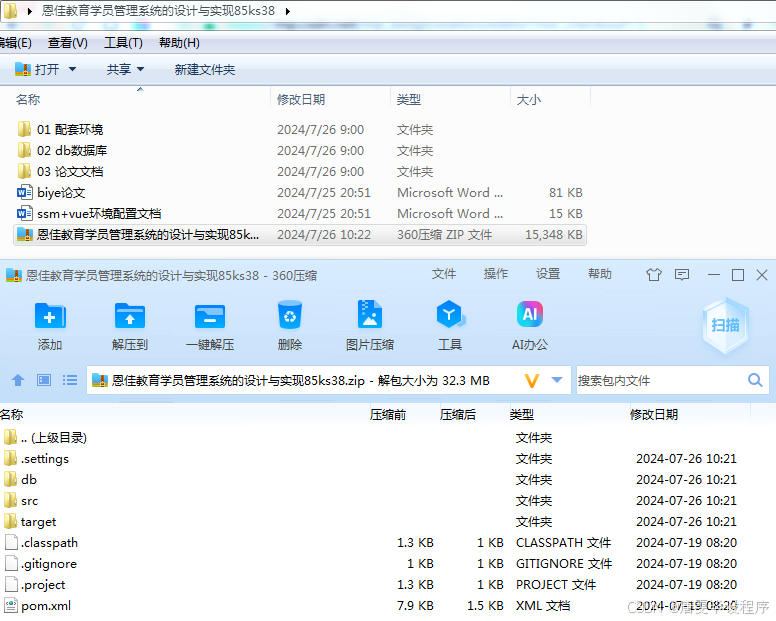Sort archive contents by 类型 column
The image size is (776, 621).
[x=522, y=414]
